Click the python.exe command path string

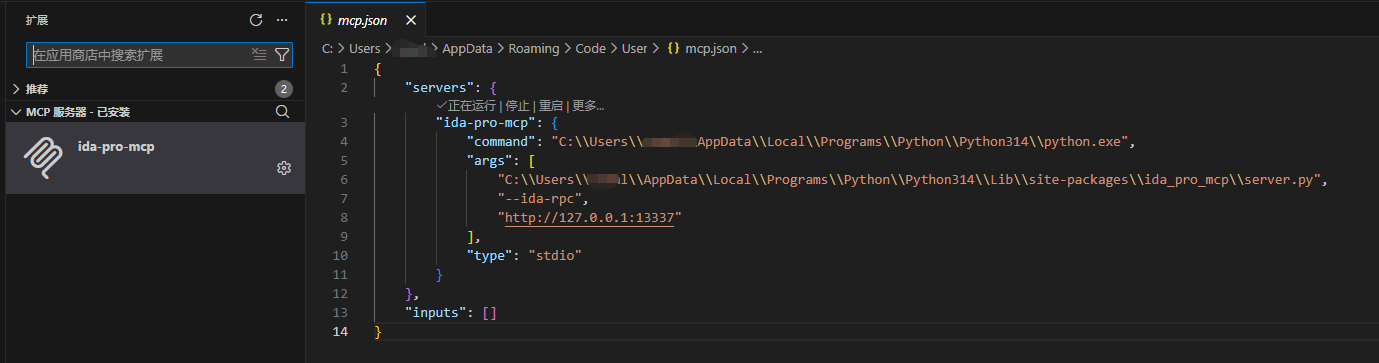coord(841,142)
